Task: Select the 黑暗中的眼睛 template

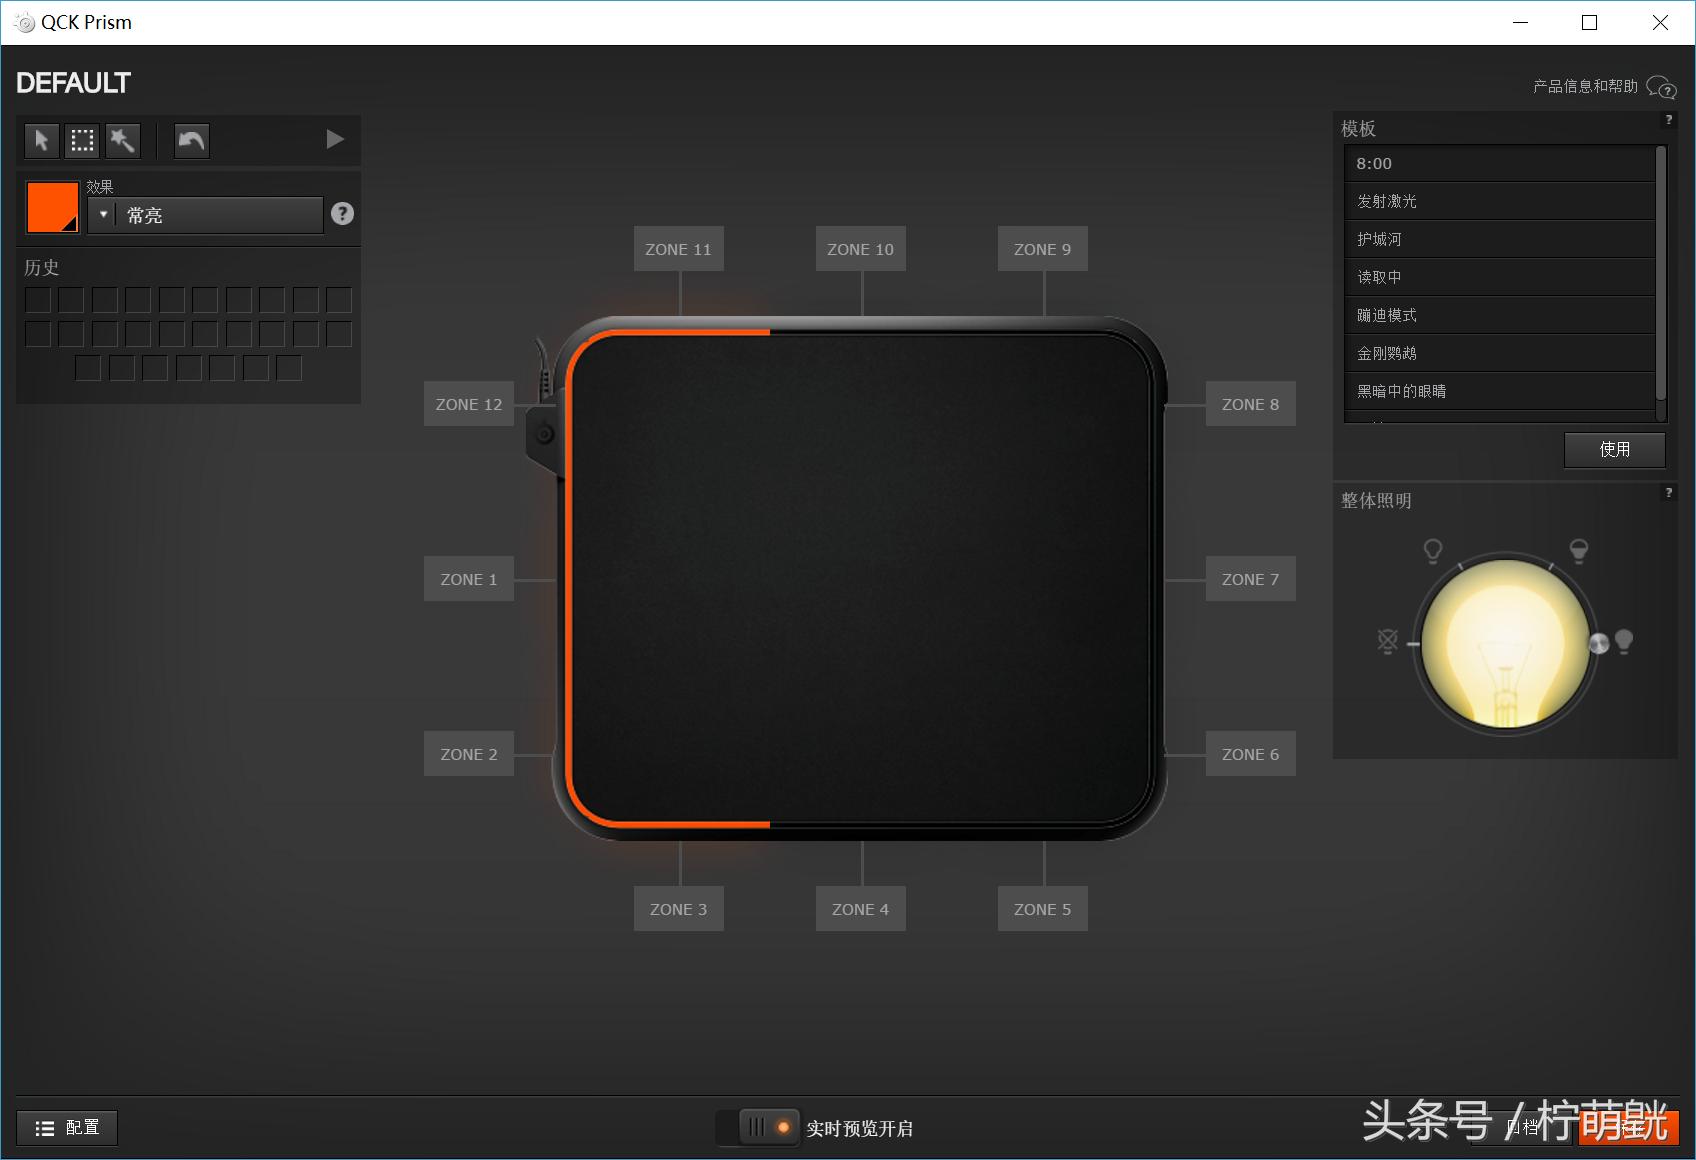Action: pyautogui.click(x=1500, y=391)
